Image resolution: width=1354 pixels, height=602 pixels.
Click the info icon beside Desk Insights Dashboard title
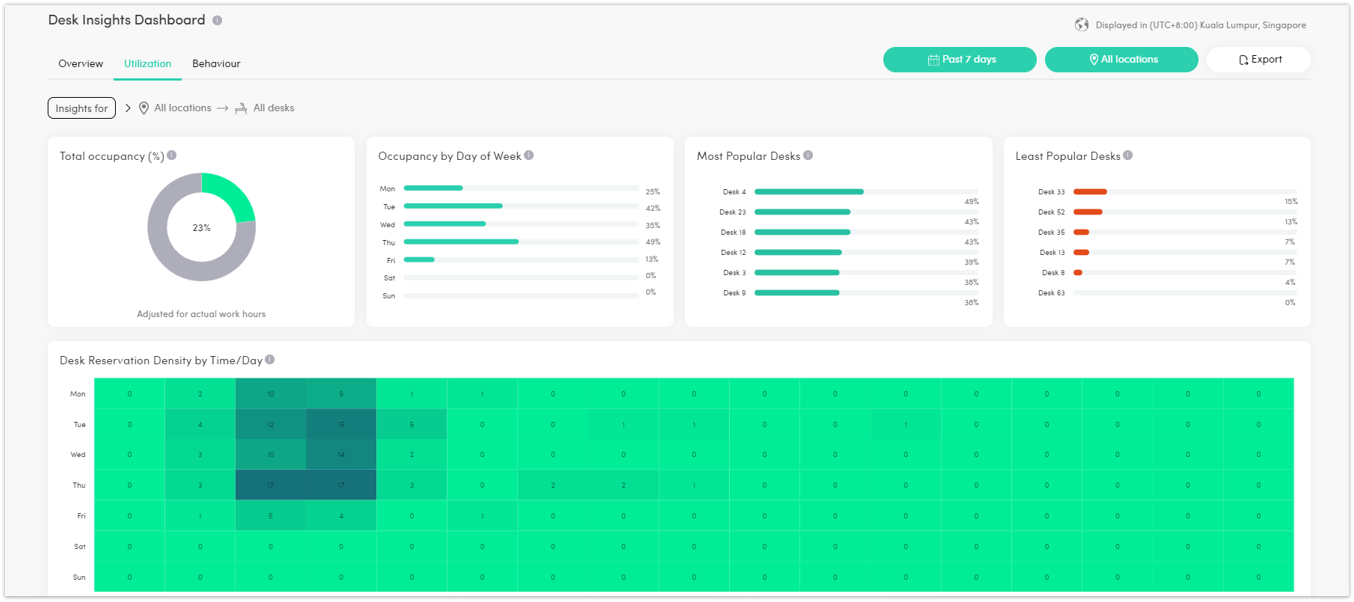(x=218, y=19)
